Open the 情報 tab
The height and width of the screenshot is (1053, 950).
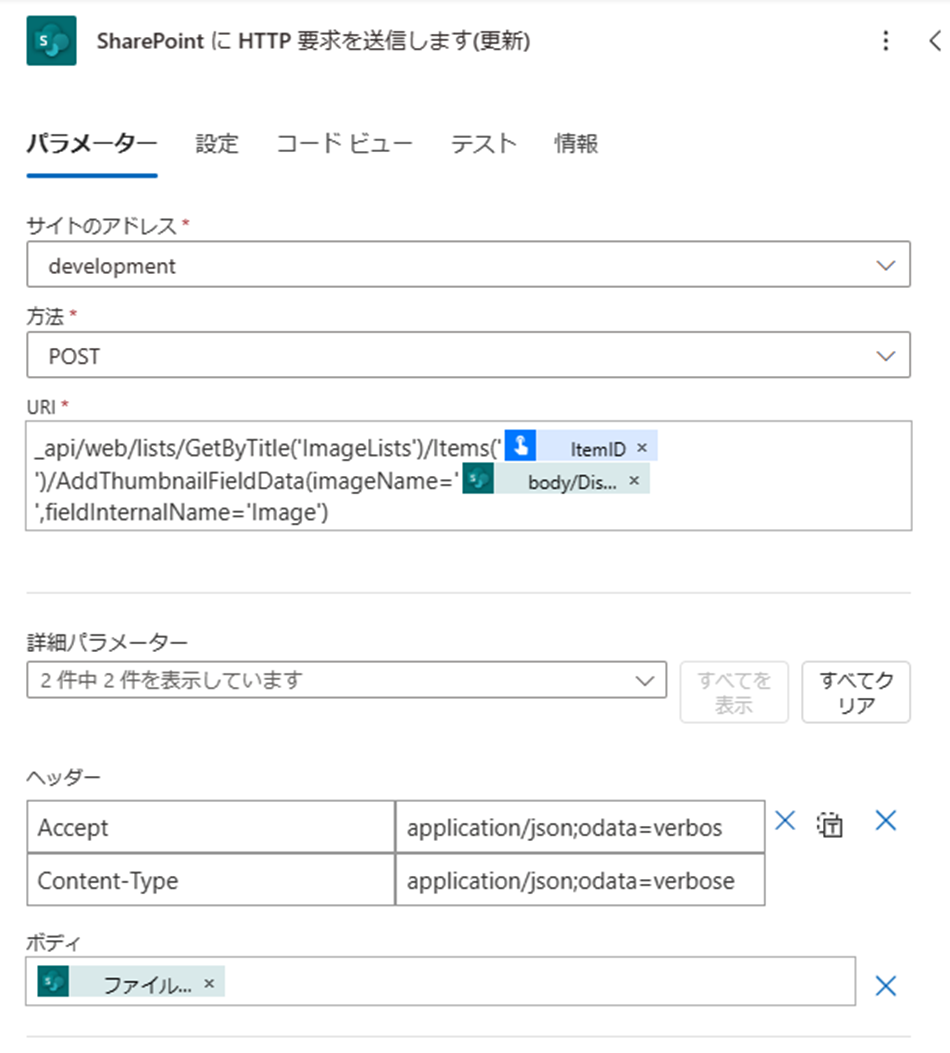tap(573, 144)
